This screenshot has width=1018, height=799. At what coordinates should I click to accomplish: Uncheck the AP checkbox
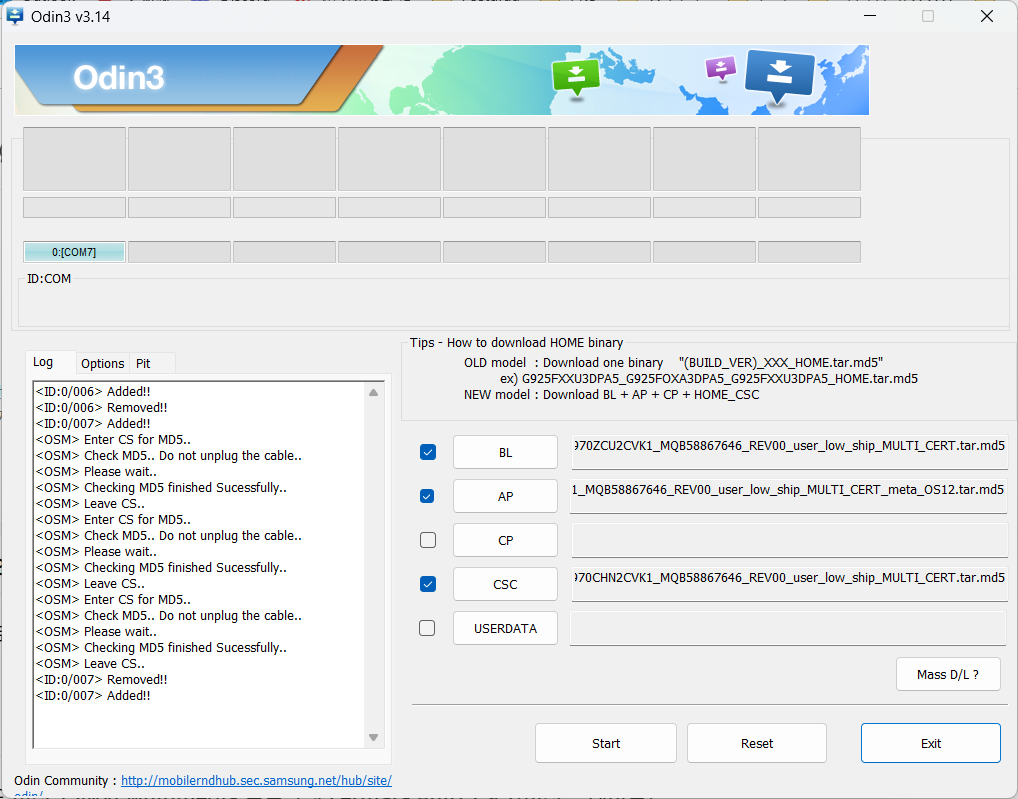click(427, 496)
